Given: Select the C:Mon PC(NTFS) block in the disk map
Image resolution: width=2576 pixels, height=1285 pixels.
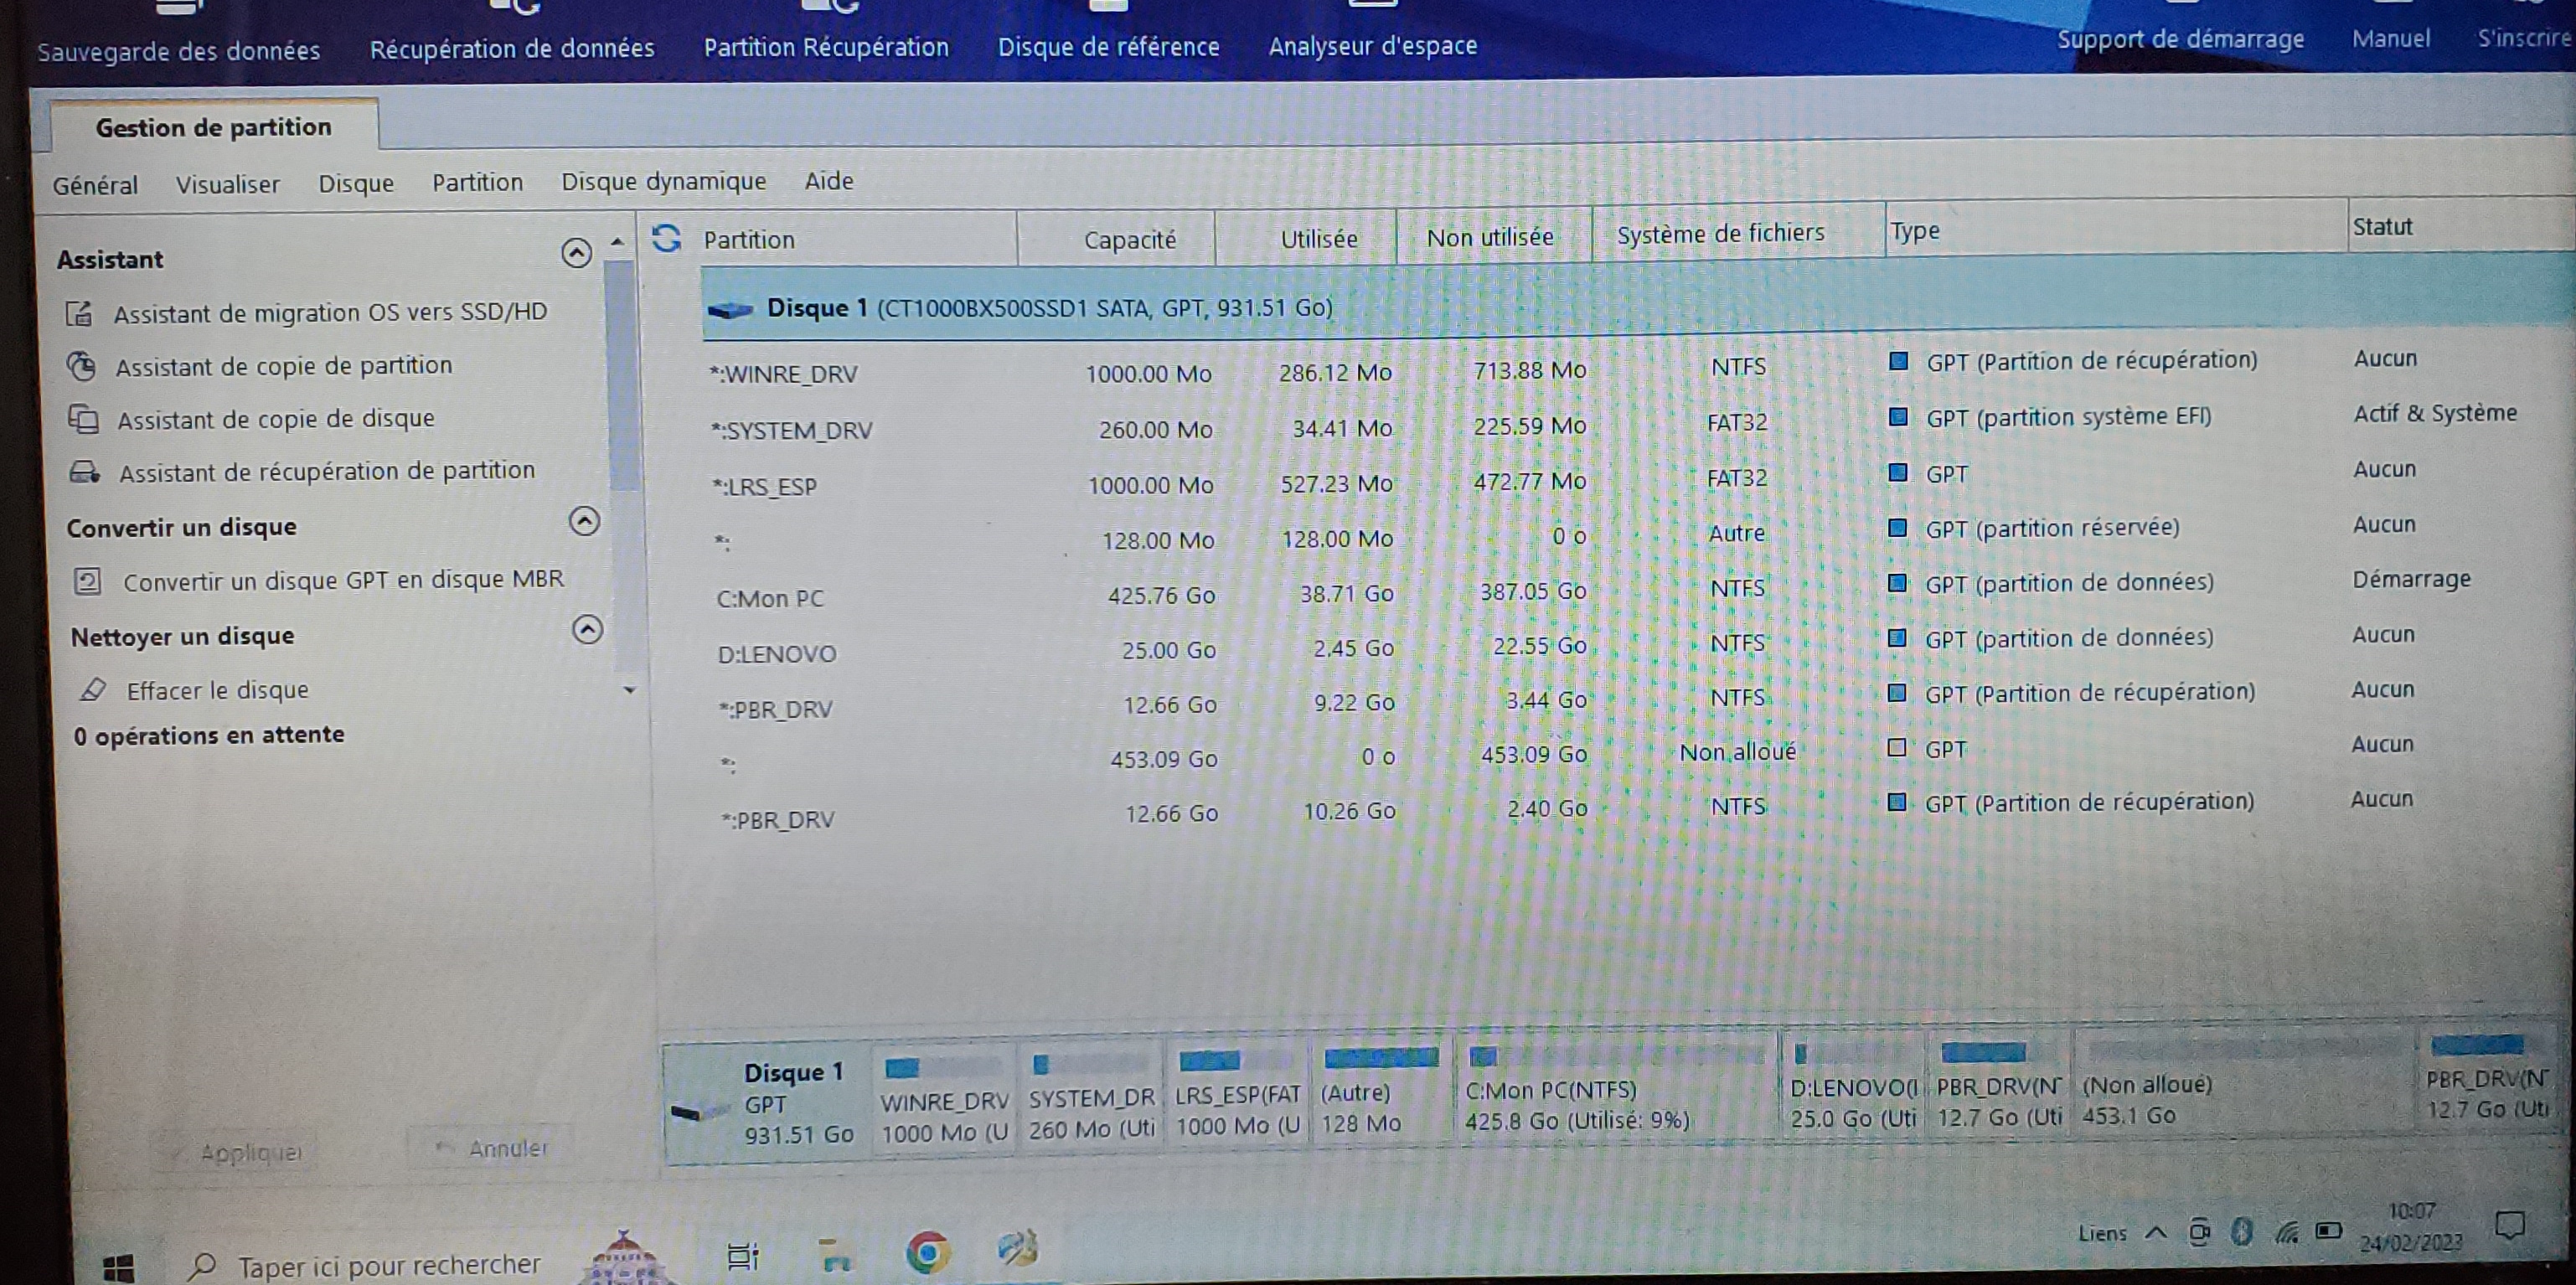Looking at the screenshot, I should tap(1615, 1090).
